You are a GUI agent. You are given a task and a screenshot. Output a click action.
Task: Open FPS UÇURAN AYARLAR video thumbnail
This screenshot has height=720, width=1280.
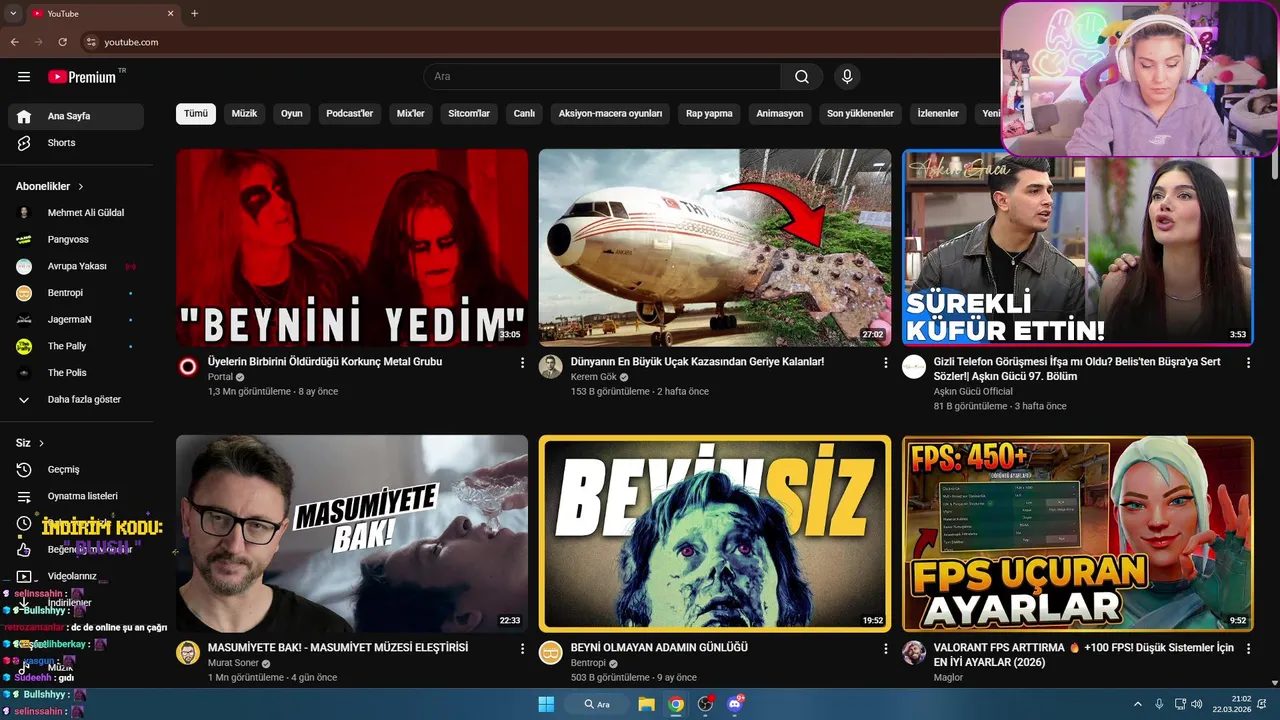pos(1078,533)
